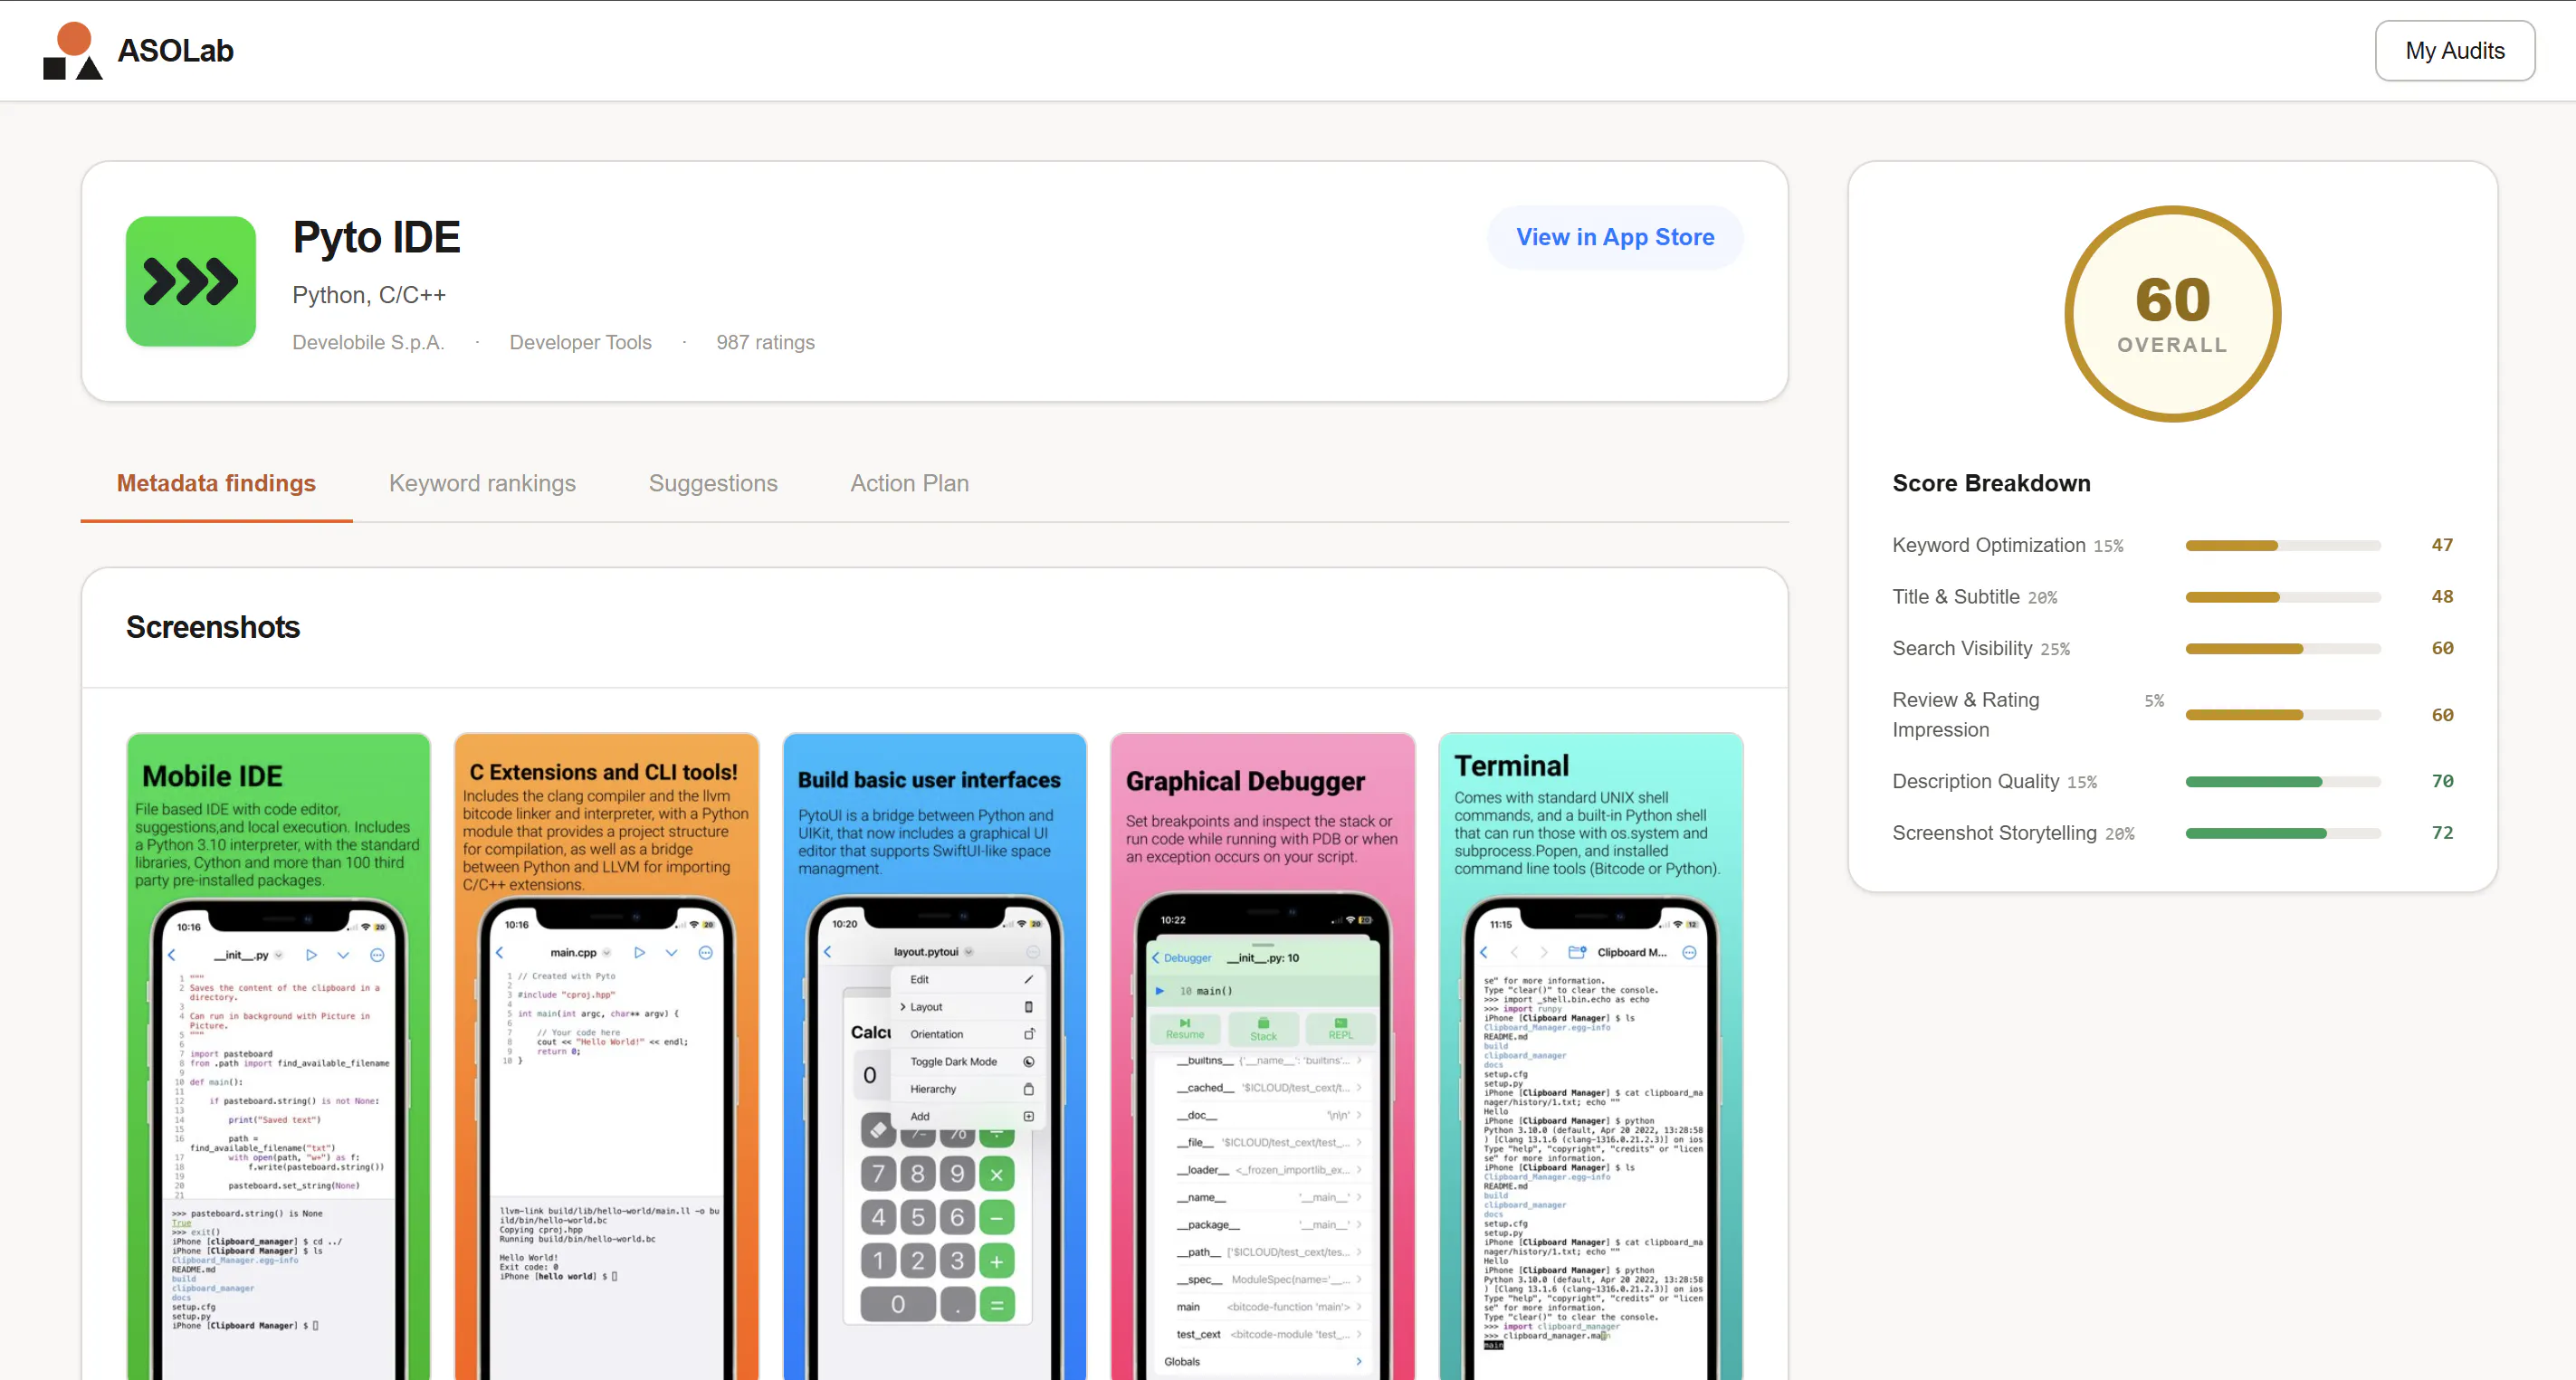The image size is (2576, 1380).
Task: Click the Developer Tools category text
Action: click(x=580, y=342)
